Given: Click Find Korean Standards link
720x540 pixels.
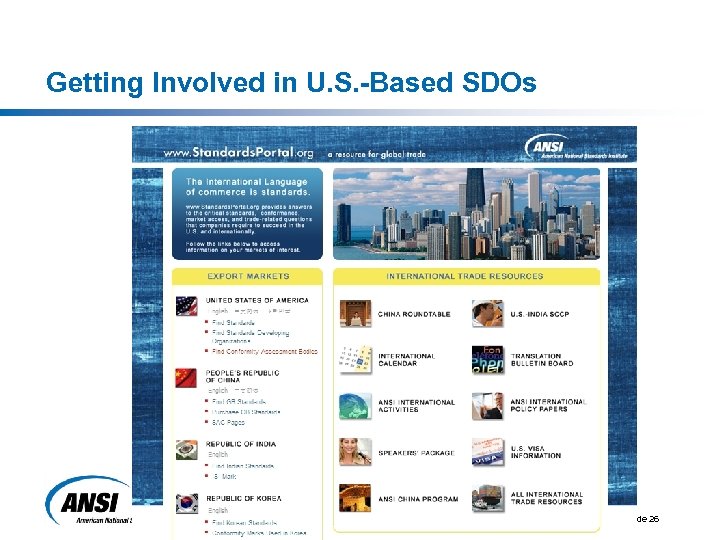Looking at the screenshot, I should [244, 523].
